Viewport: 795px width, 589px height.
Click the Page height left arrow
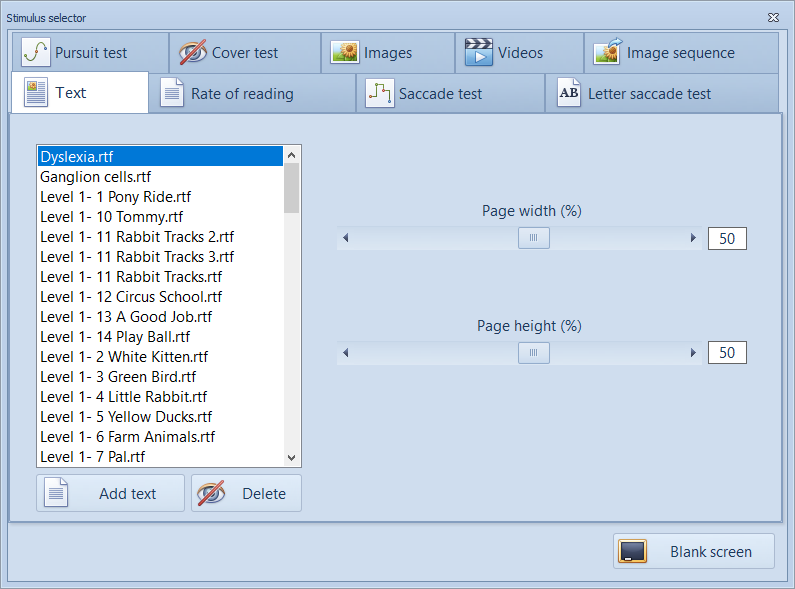345,353
